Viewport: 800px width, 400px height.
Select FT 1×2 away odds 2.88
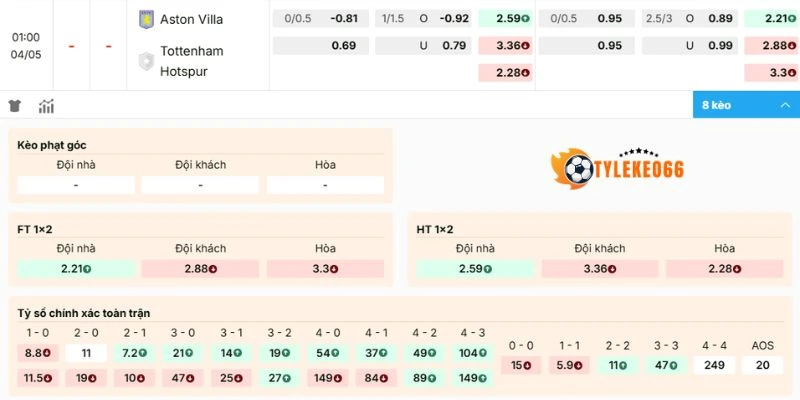pyautogui.click(x=201, y=269)
